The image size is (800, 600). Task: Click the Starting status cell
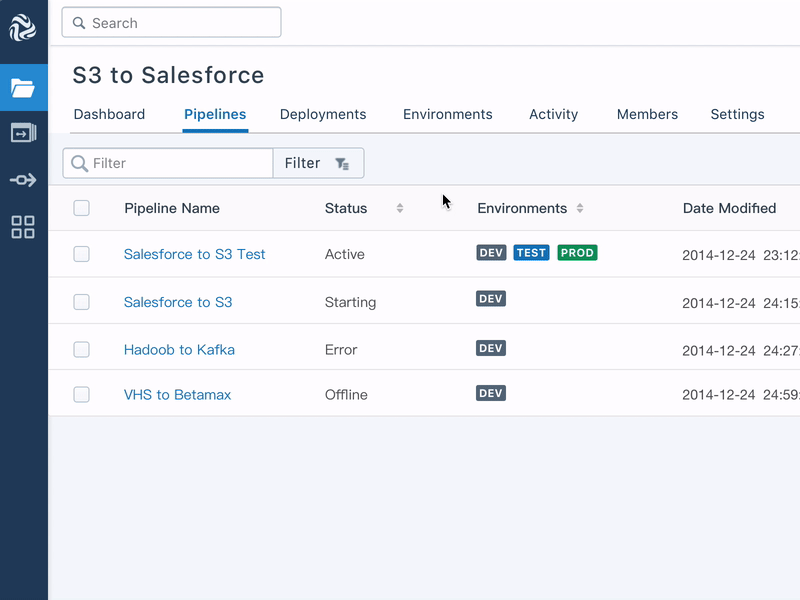pos(351,302)
